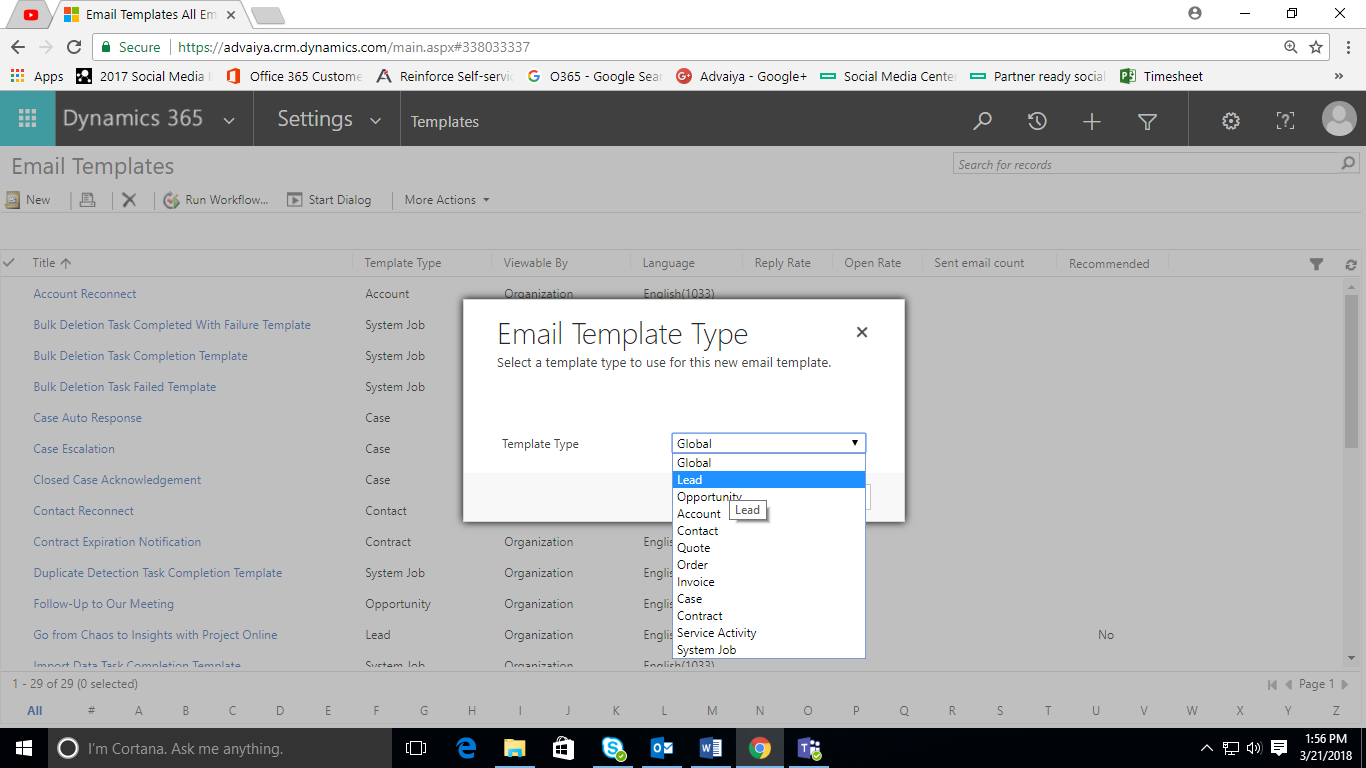Open Skype from the taskbar
This screenshot has width=1366, height=768.
[x=613, y=748]
